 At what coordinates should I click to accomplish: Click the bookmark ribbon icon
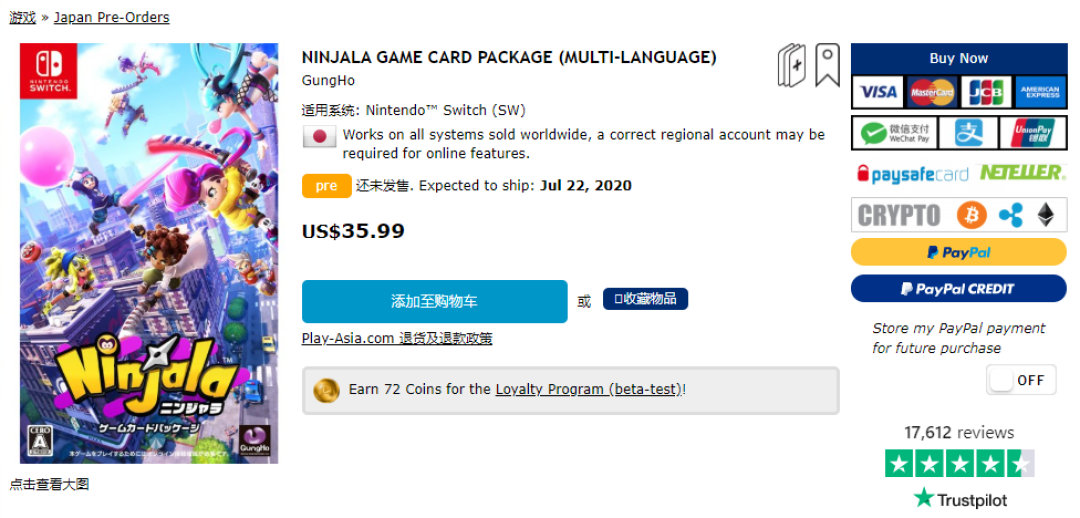point(827,65)
